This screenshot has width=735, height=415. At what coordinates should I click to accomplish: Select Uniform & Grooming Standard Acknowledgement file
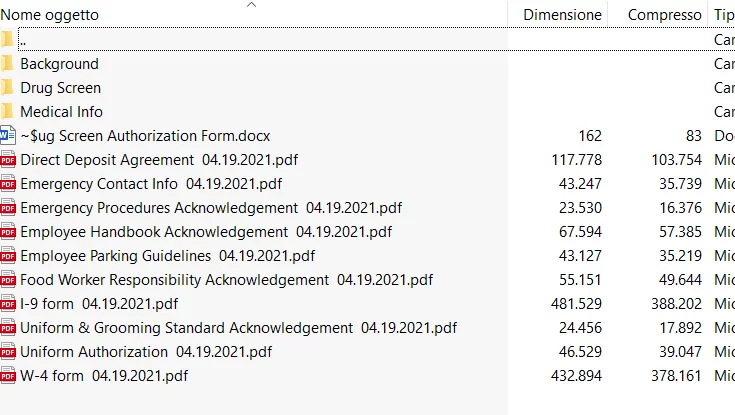(238, 328)
